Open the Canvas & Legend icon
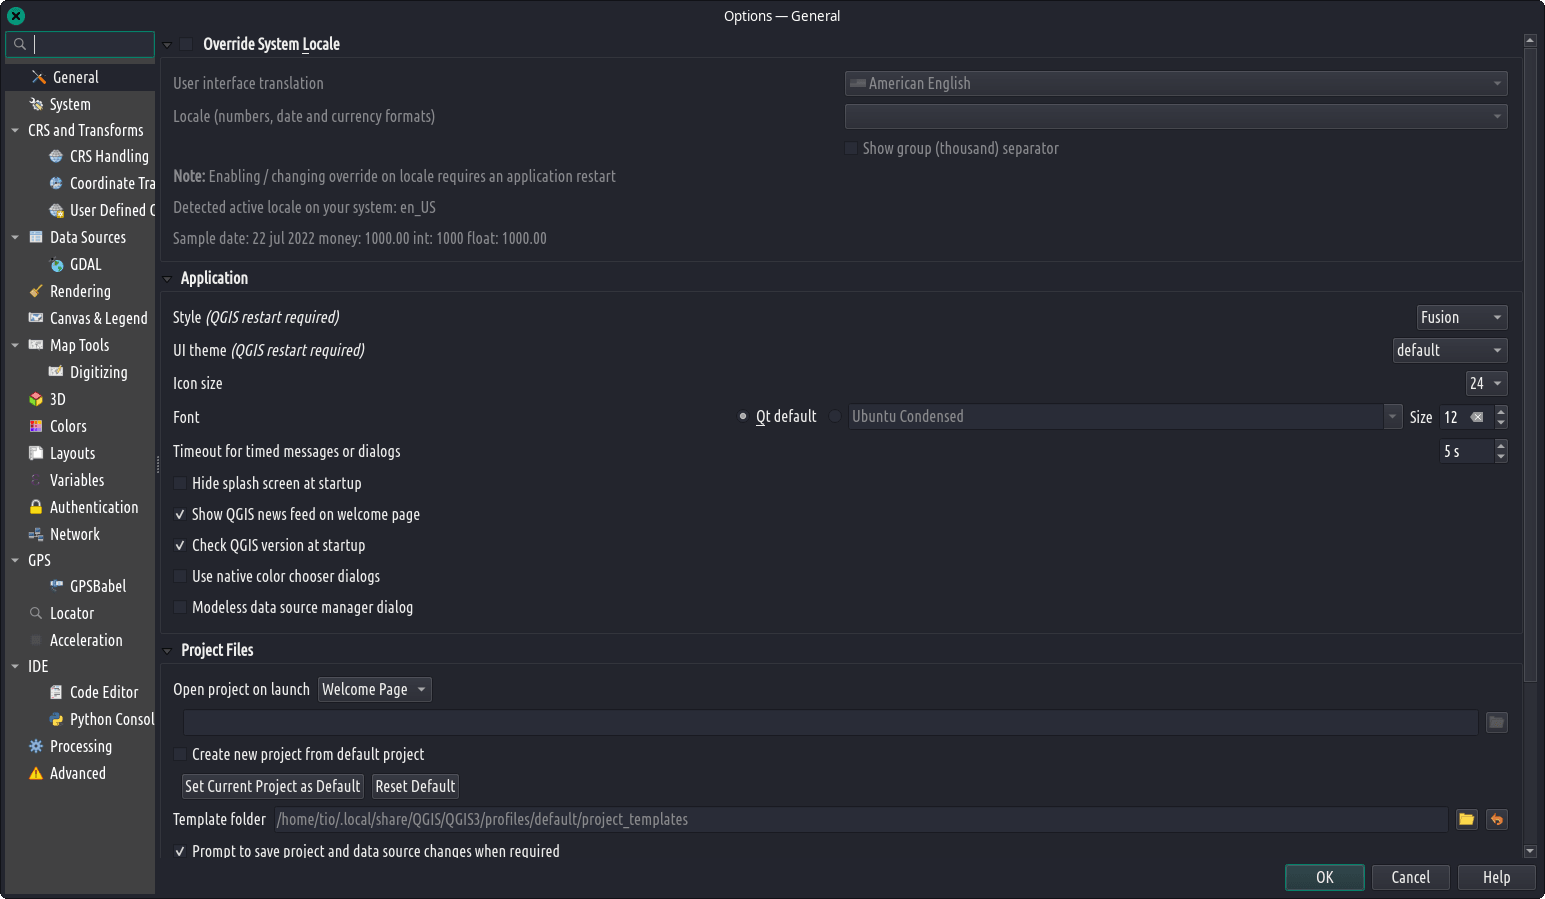 (36, 318)
